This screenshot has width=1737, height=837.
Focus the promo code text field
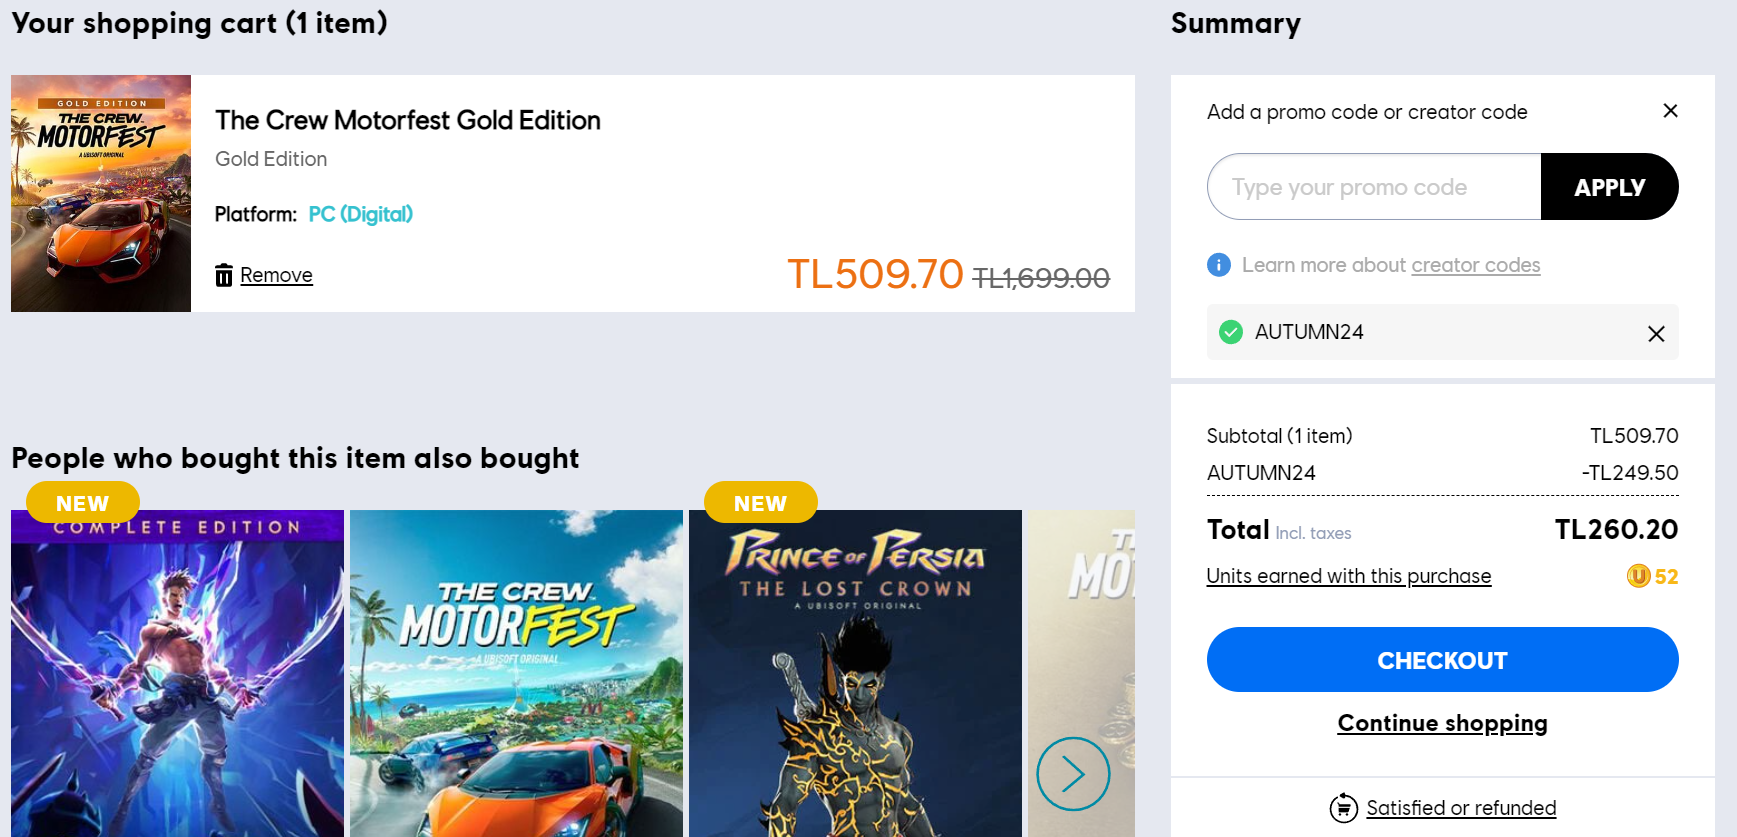click(1374, 187)
